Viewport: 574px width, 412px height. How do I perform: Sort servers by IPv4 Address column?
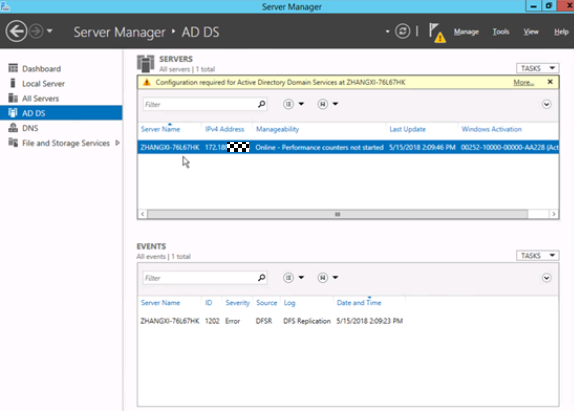(x=224, y=129)
